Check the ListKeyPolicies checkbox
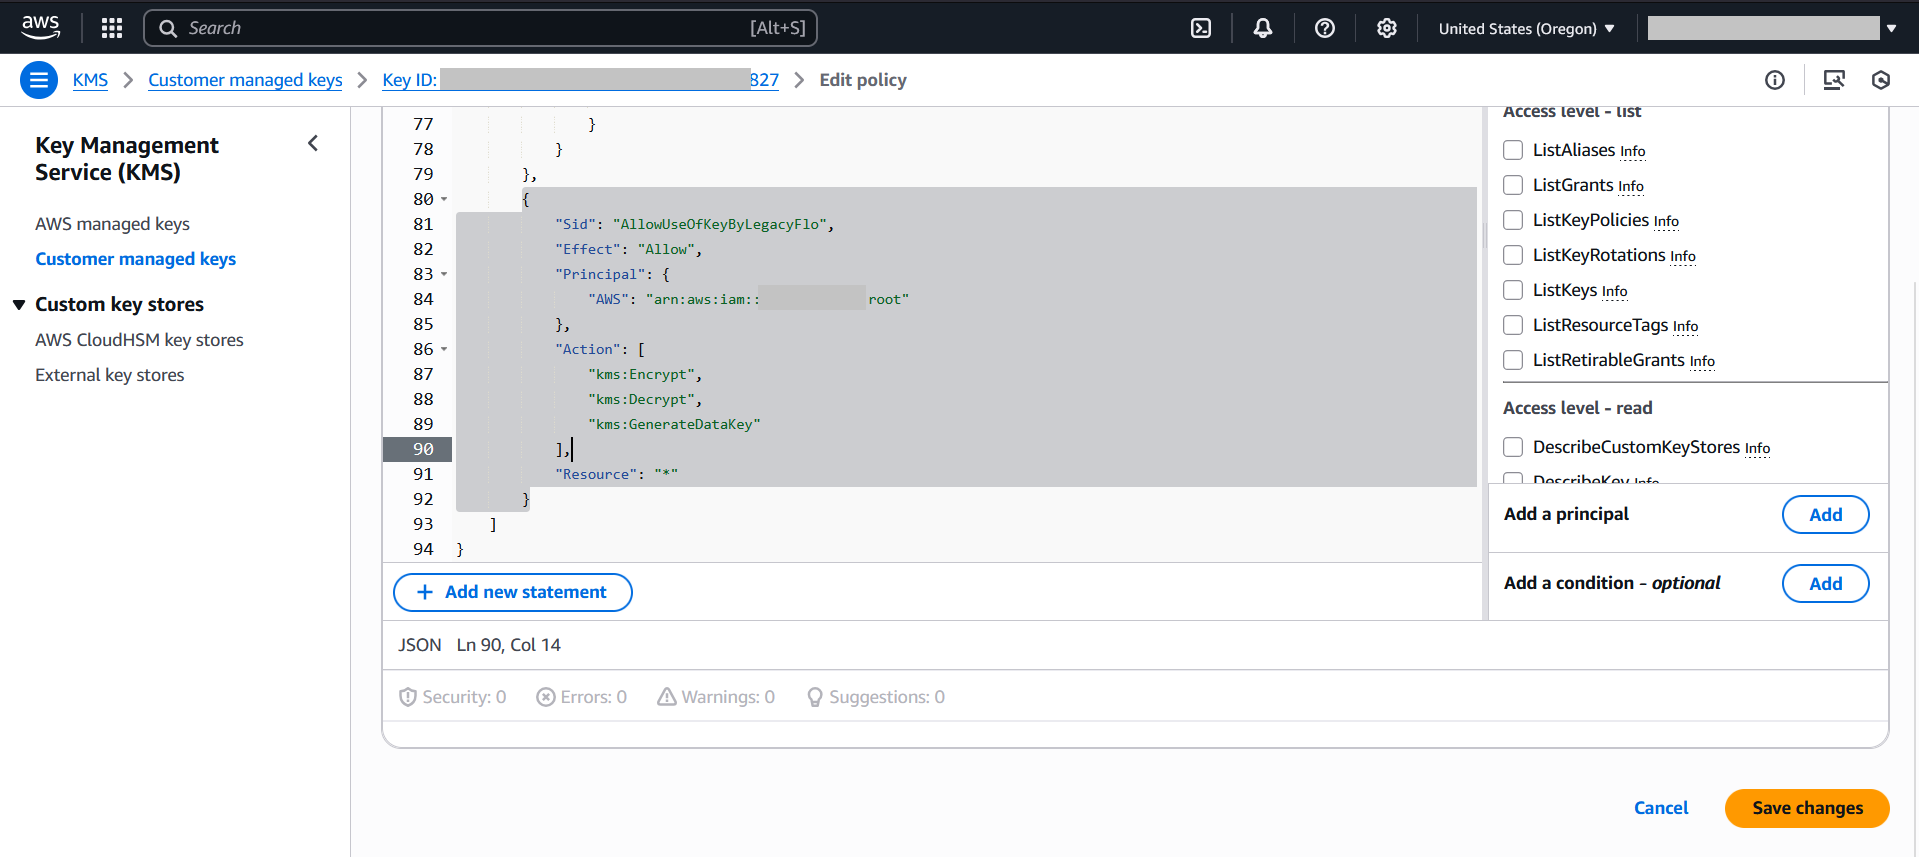1919x857 pixels. pyautogui.click(x=1513, y=220)
